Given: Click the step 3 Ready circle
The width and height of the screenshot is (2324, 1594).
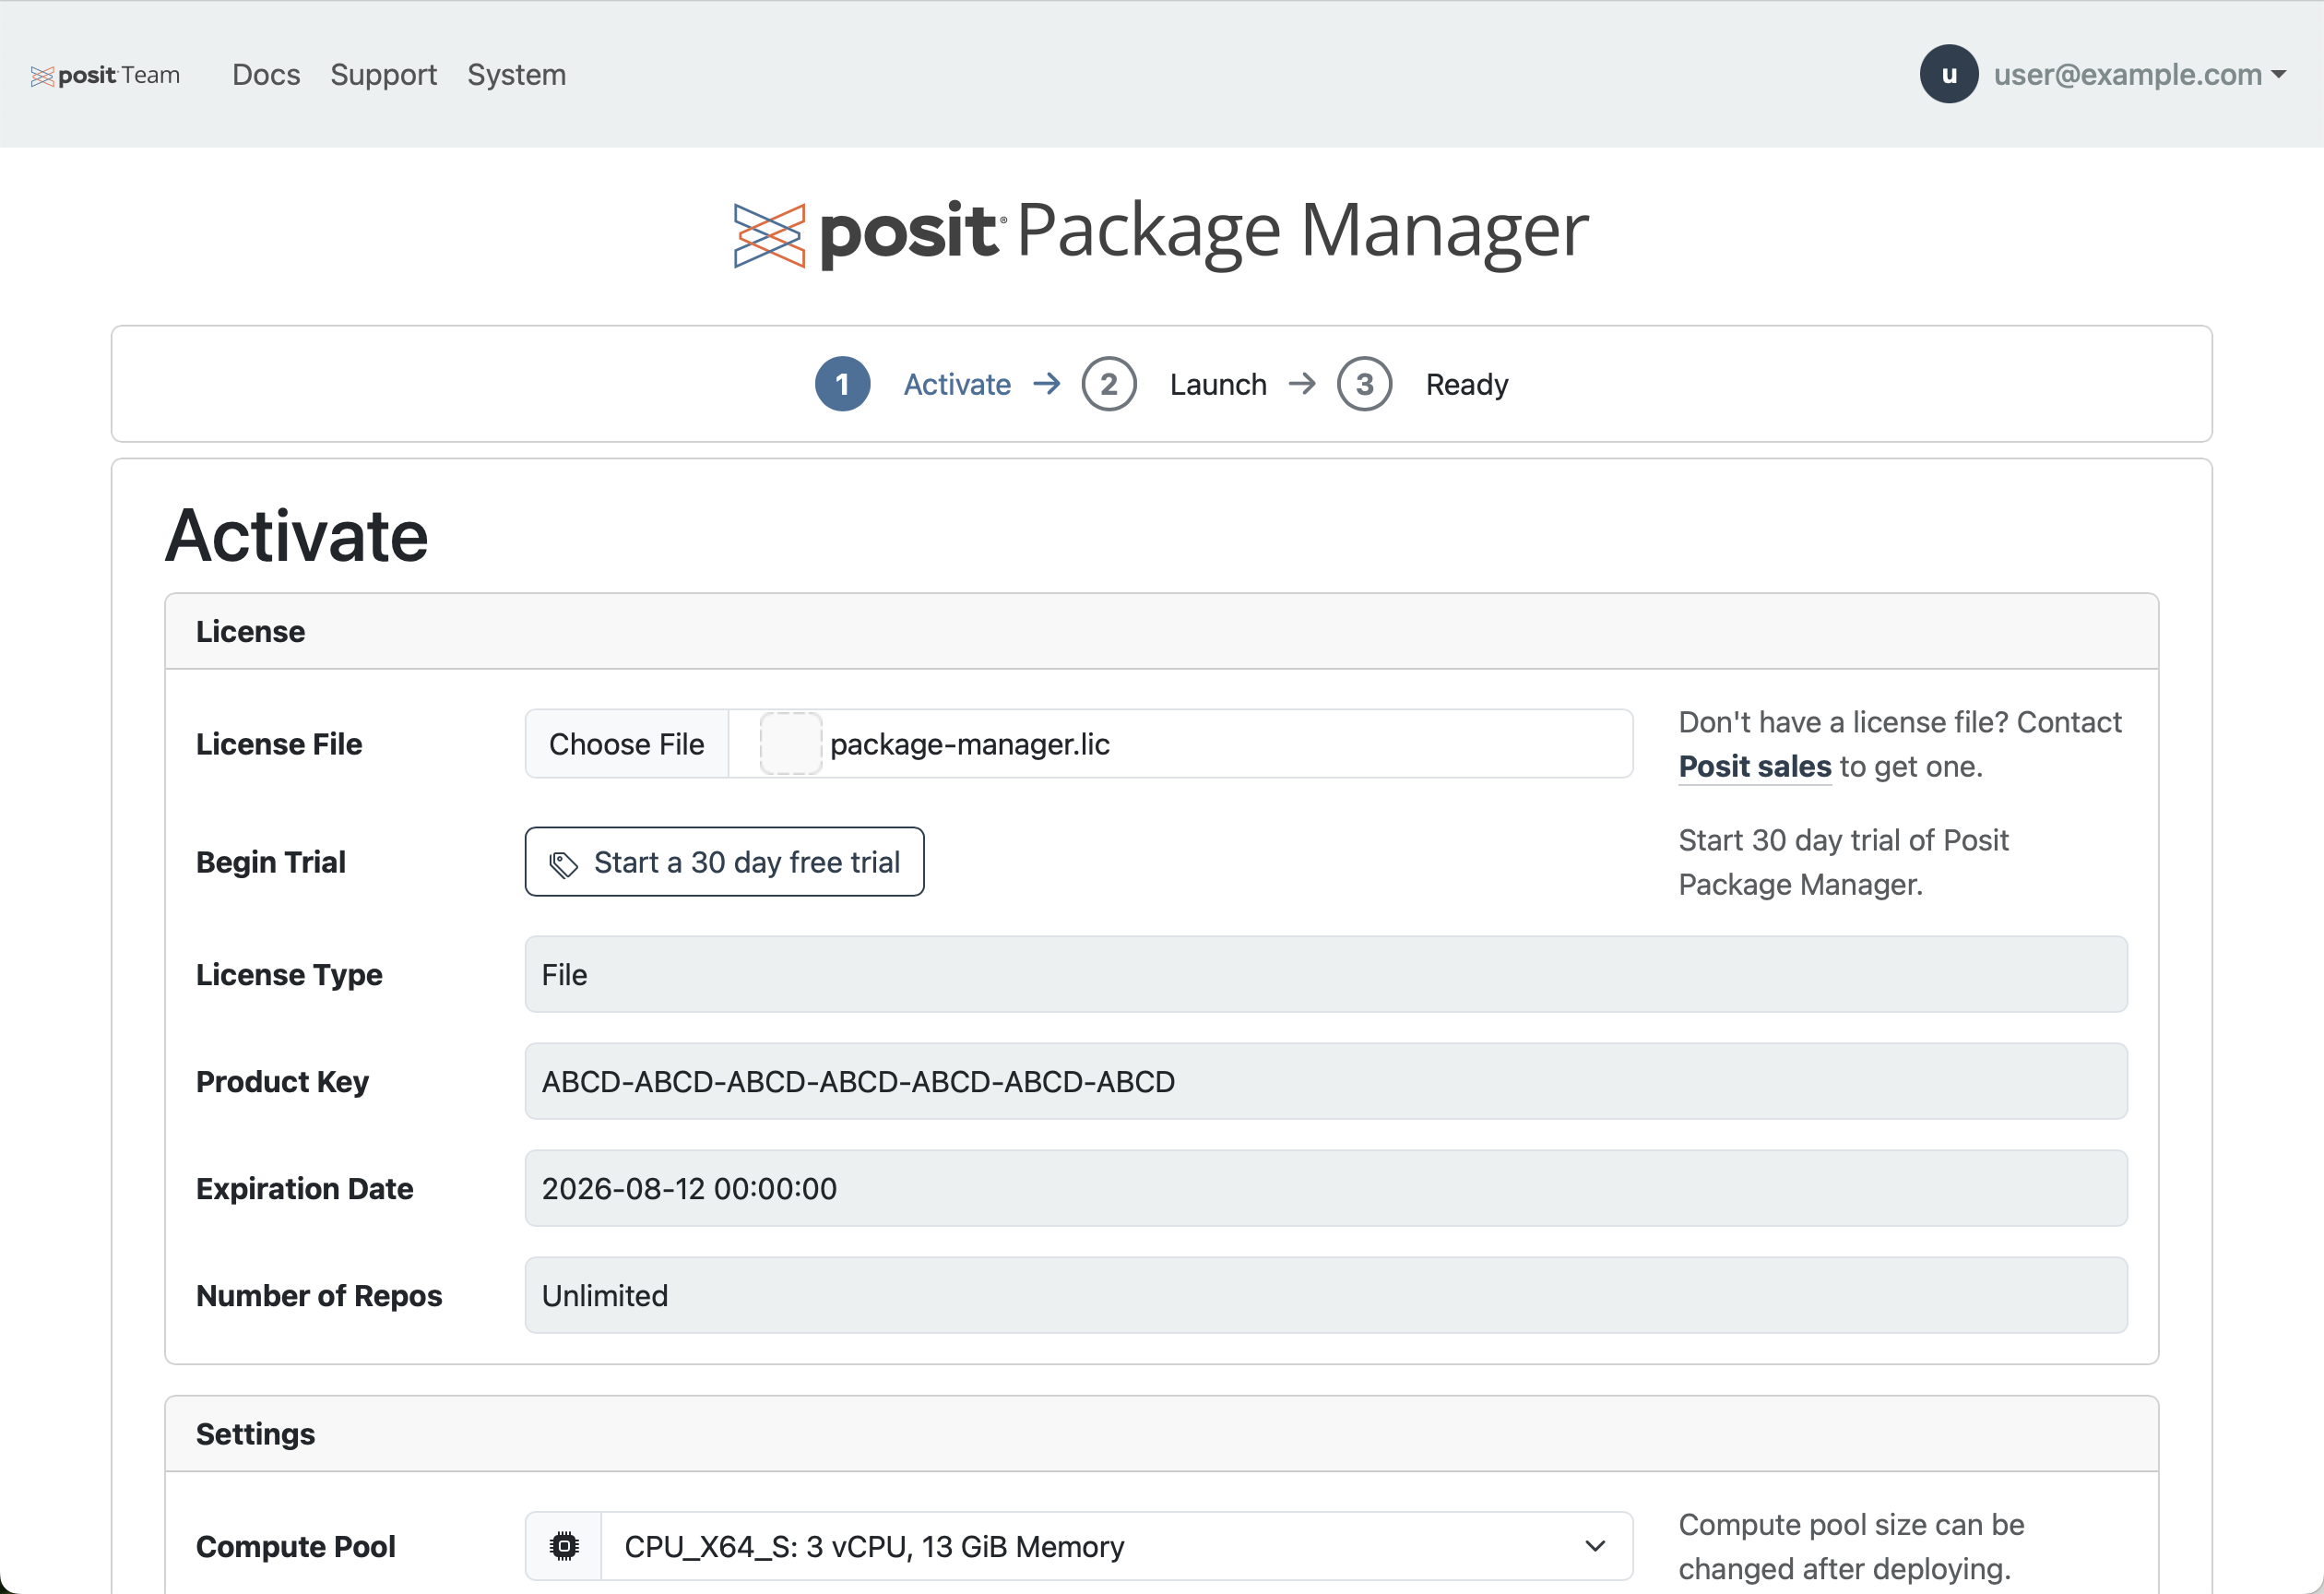Looking at the screenshot, I should click(1364, 384).
